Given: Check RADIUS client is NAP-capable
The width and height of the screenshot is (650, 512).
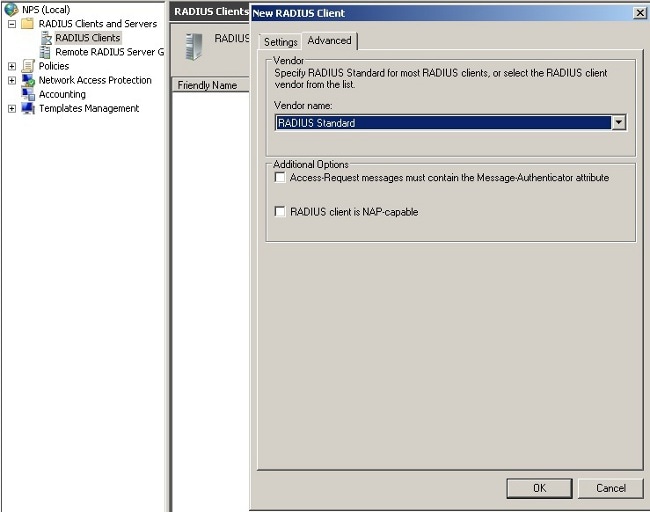Looking at the screenshot, I should pyautogui.click(x=280, y=212).
